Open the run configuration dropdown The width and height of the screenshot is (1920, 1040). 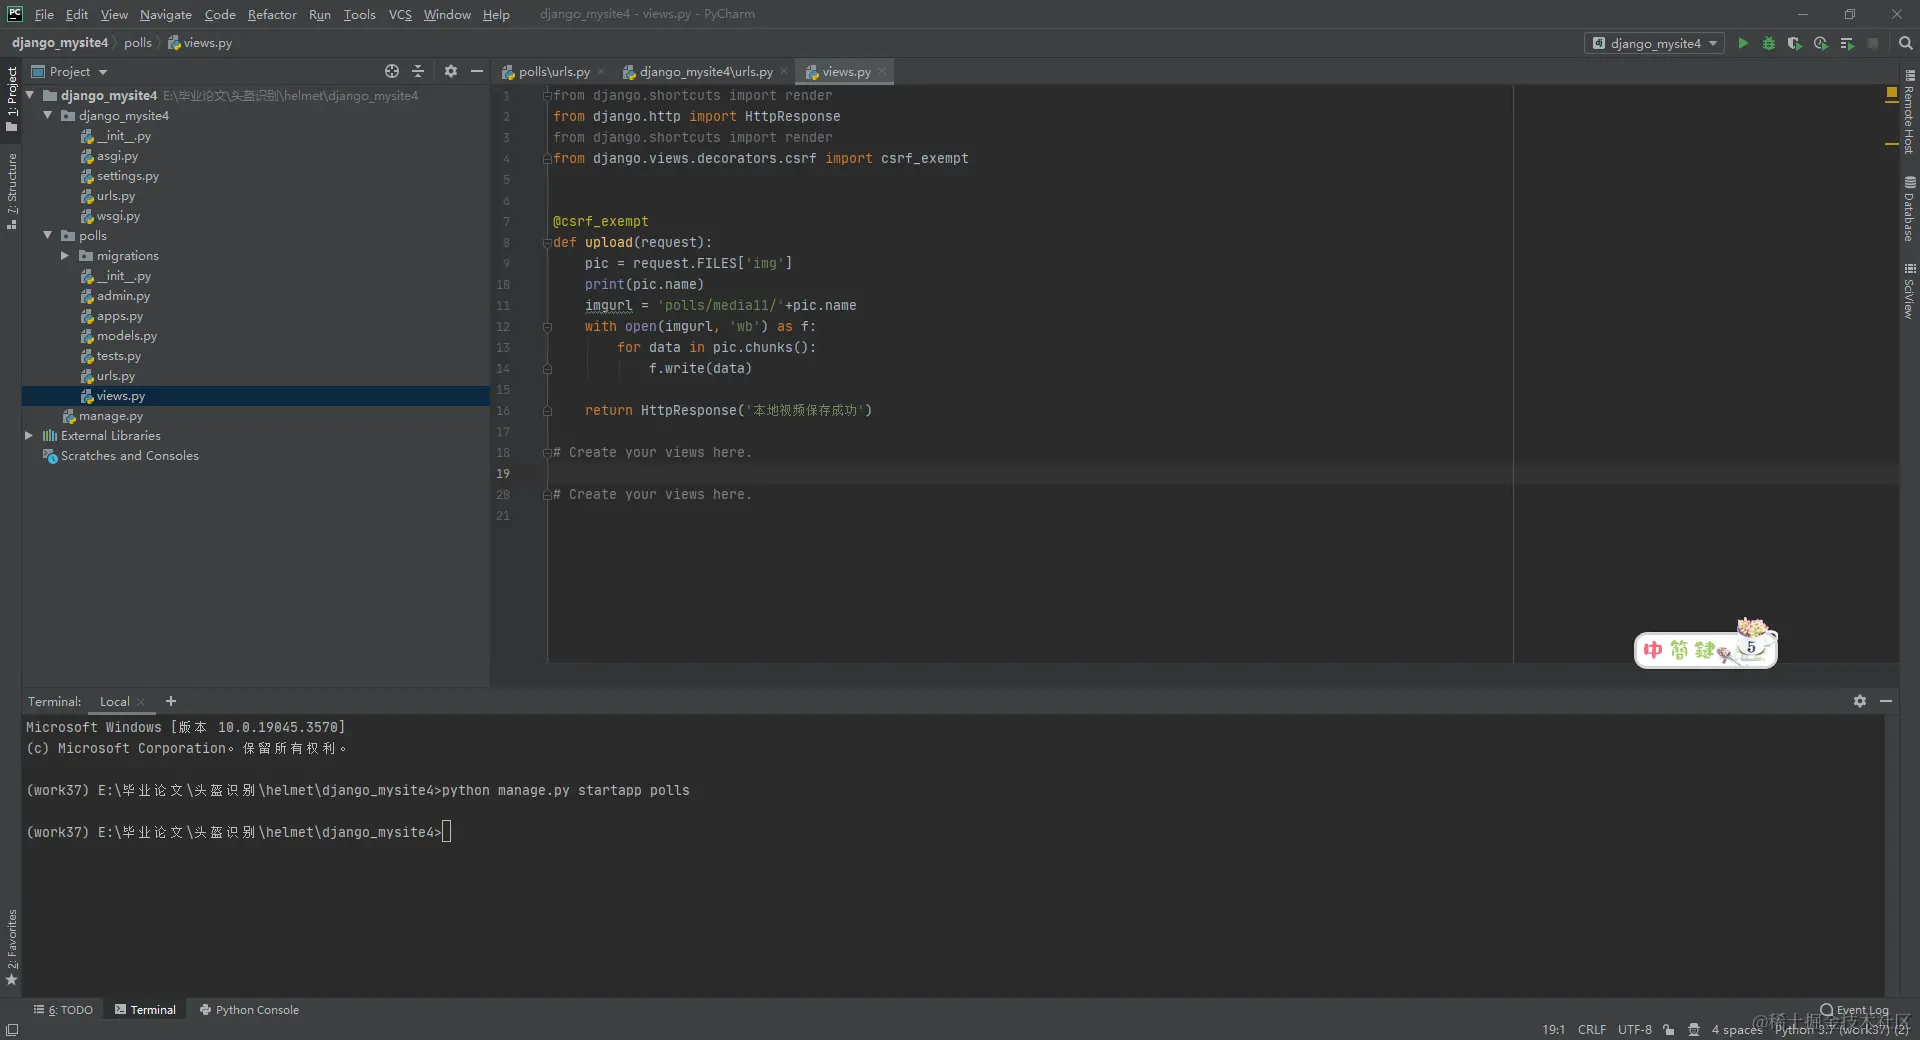tap(1654, 43)
